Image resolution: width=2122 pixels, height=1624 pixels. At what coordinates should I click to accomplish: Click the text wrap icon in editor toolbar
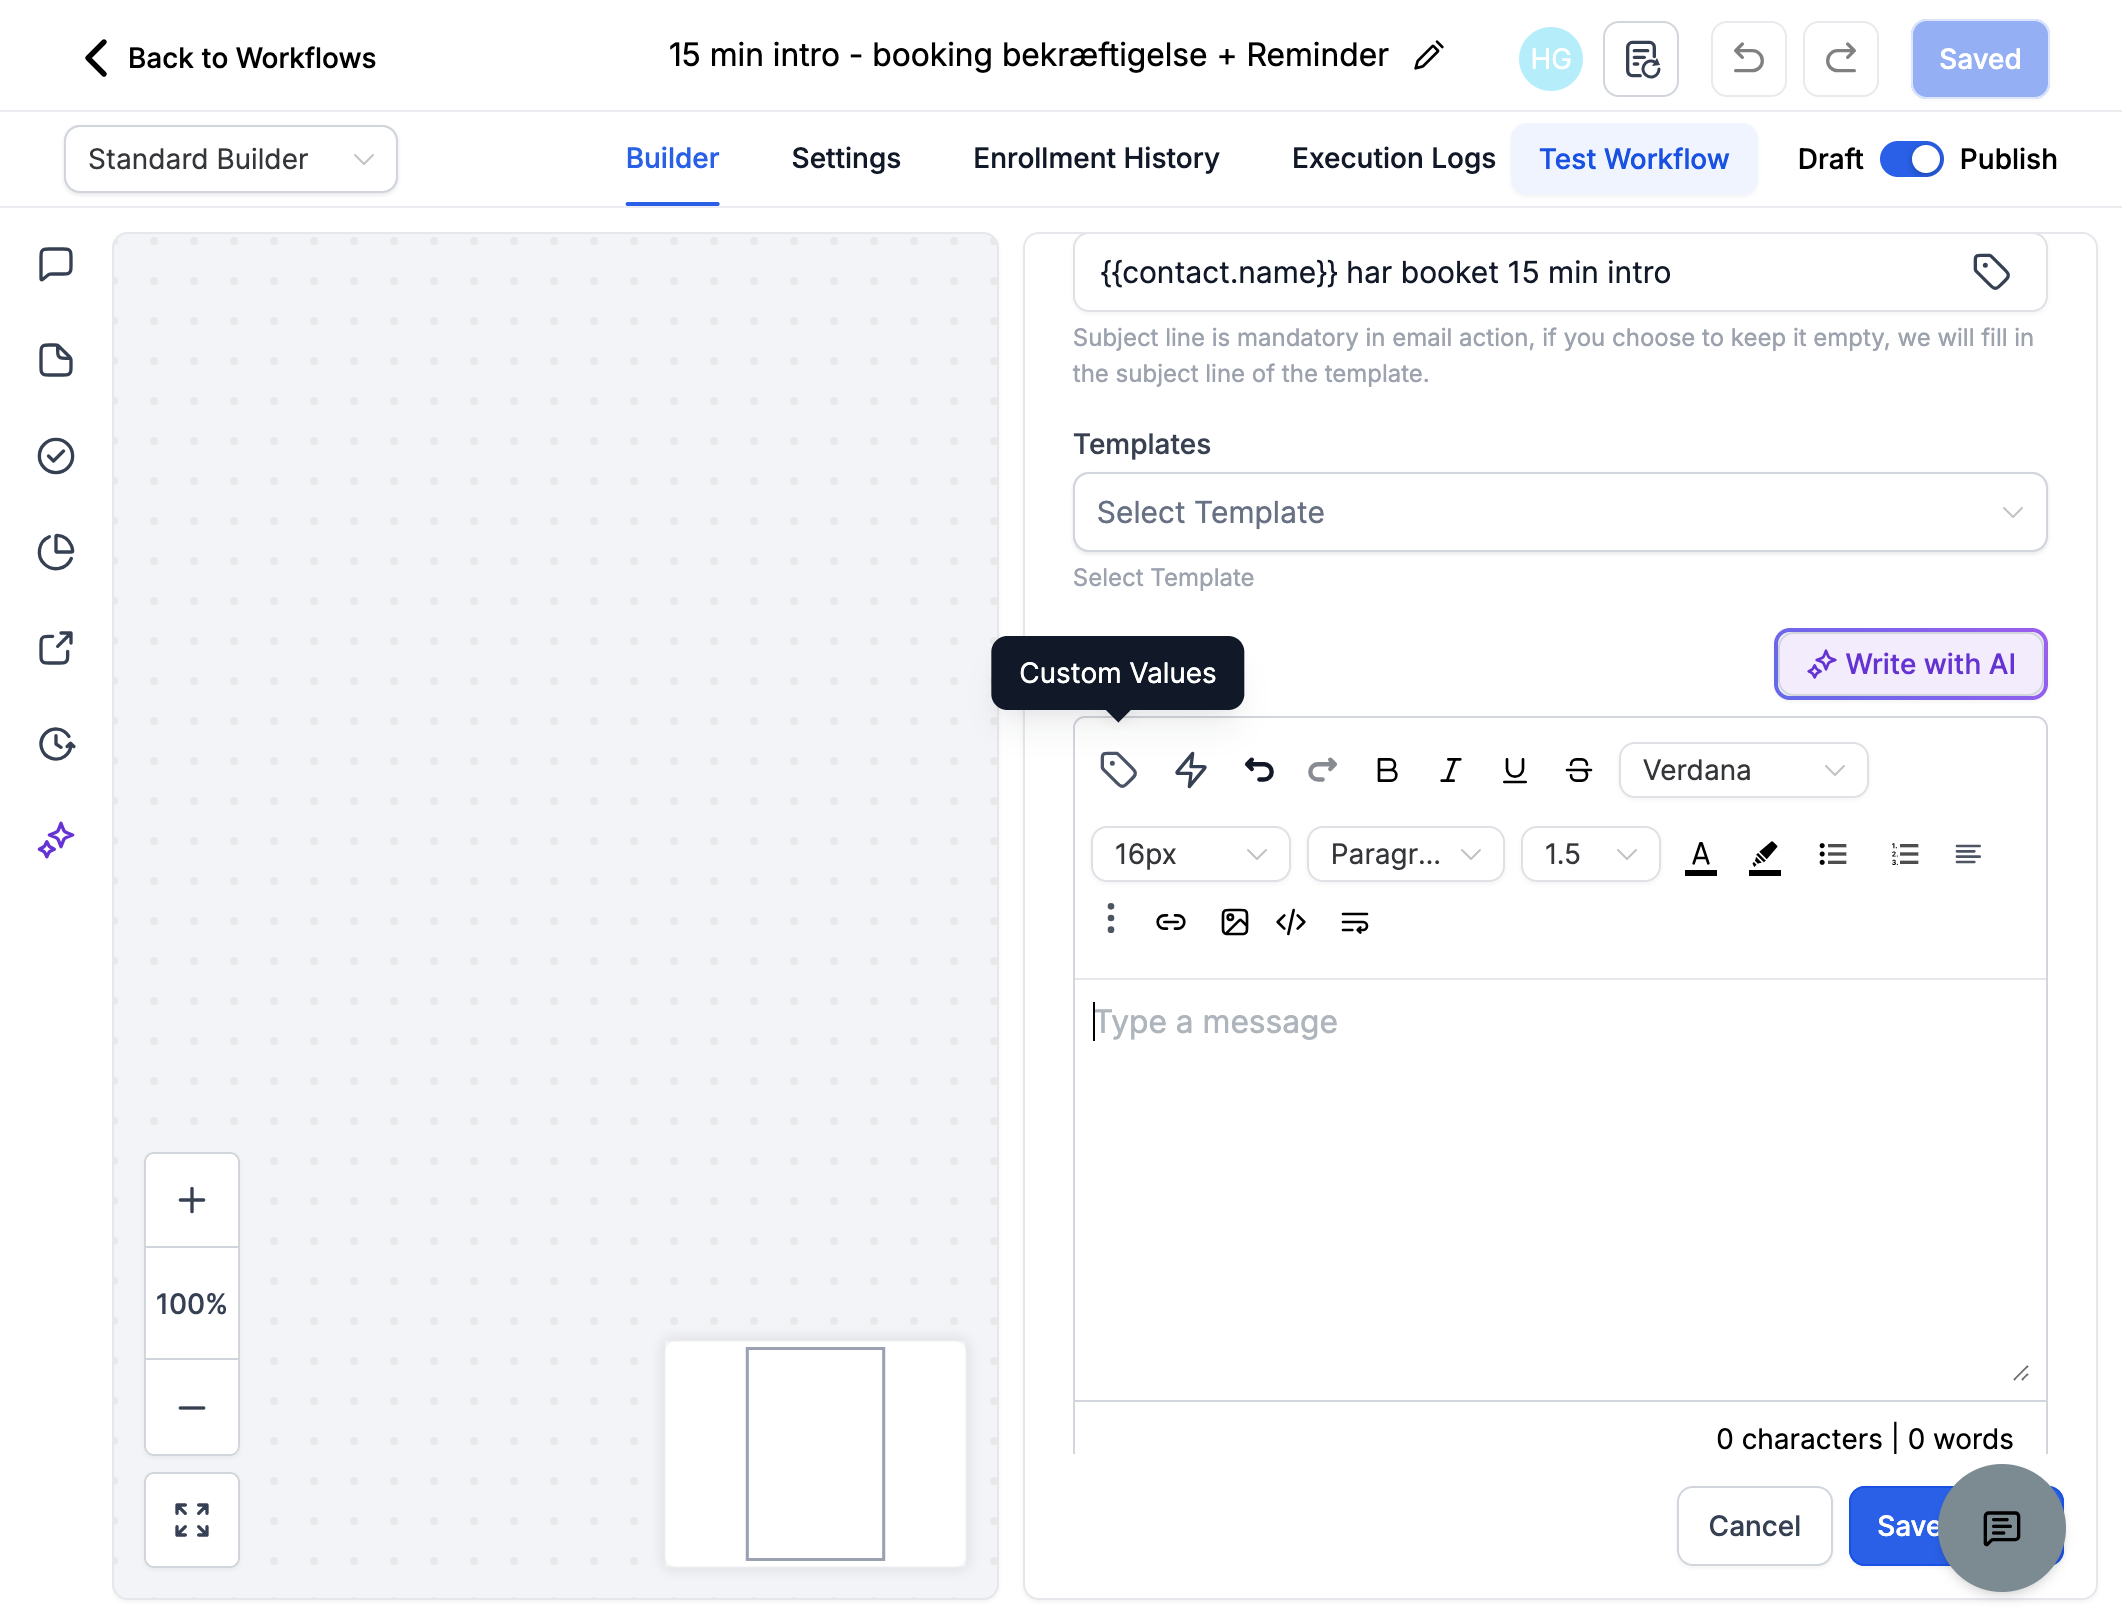click(1355, 922)
